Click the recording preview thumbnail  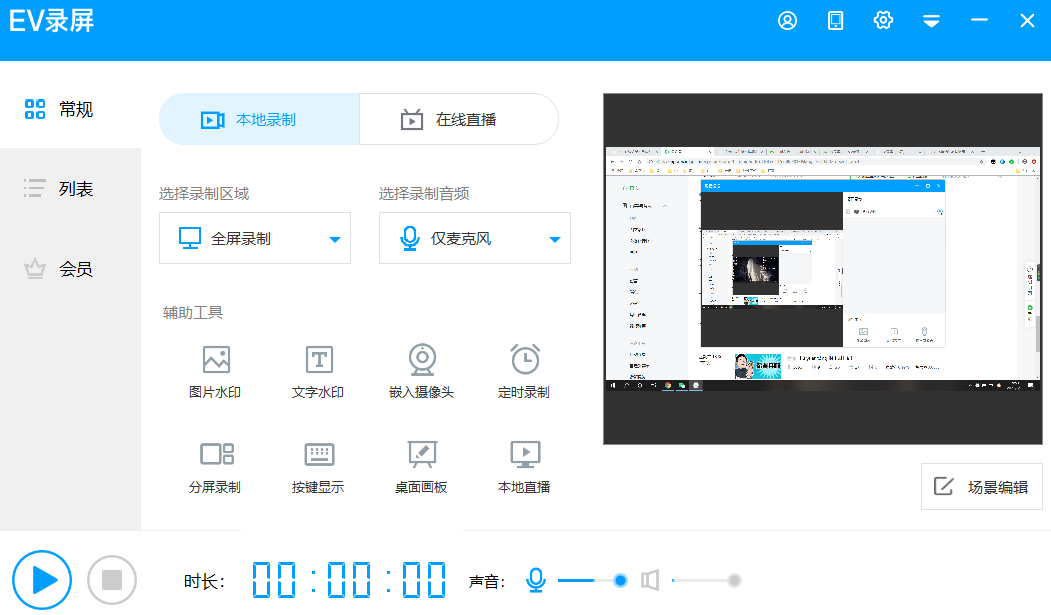coord(822,269)
